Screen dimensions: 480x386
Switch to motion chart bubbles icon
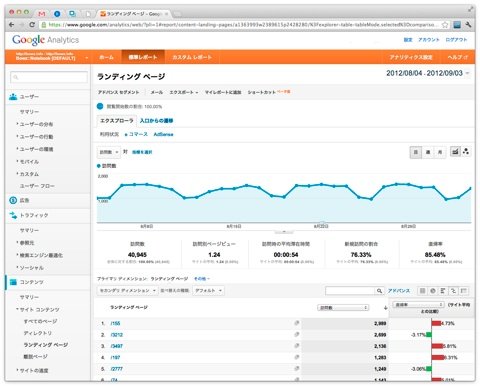466,152
